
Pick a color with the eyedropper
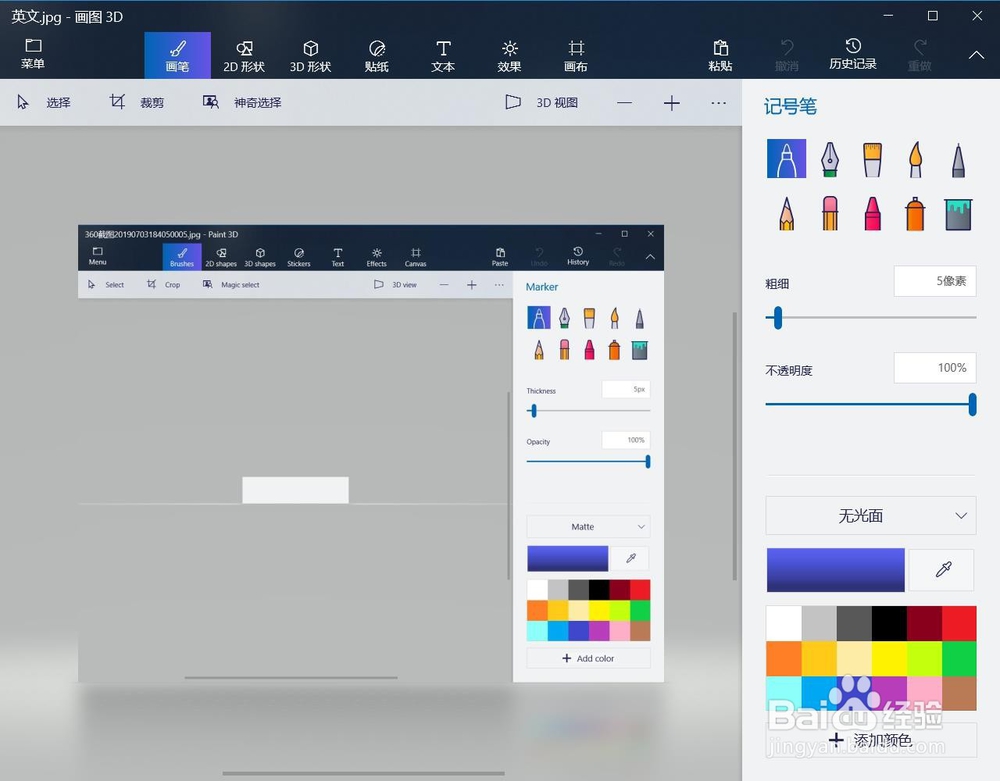point(941,568)
